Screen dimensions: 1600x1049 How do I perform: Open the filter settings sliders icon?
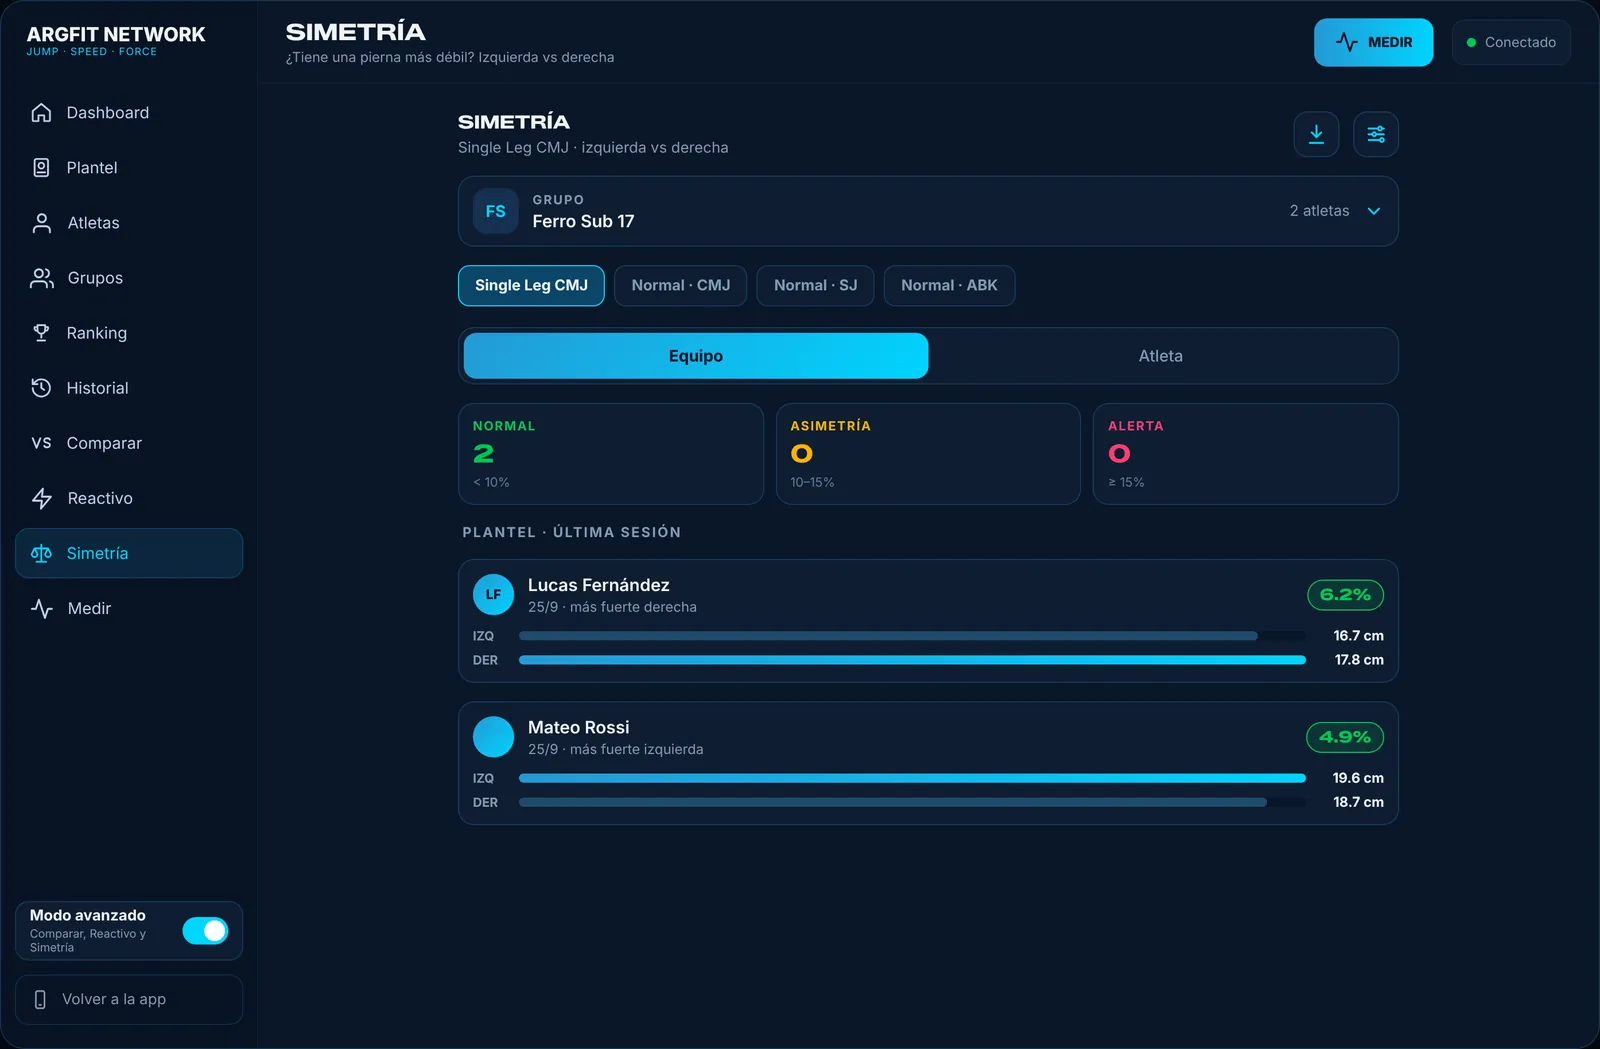point(1376,134)
